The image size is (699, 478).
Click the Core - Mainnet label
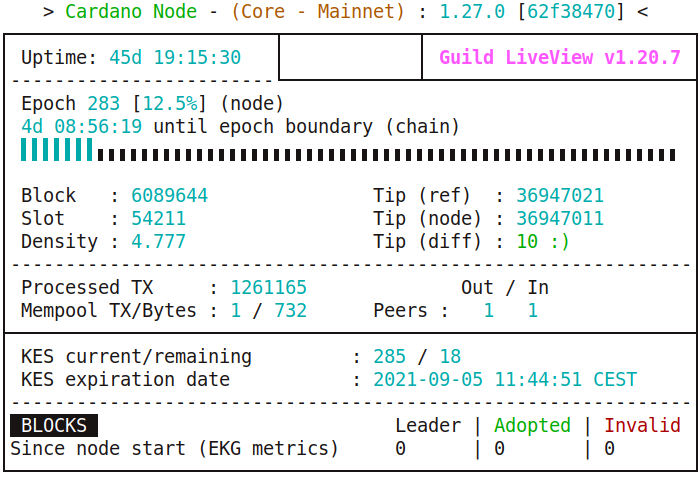[x=318, y=11]
